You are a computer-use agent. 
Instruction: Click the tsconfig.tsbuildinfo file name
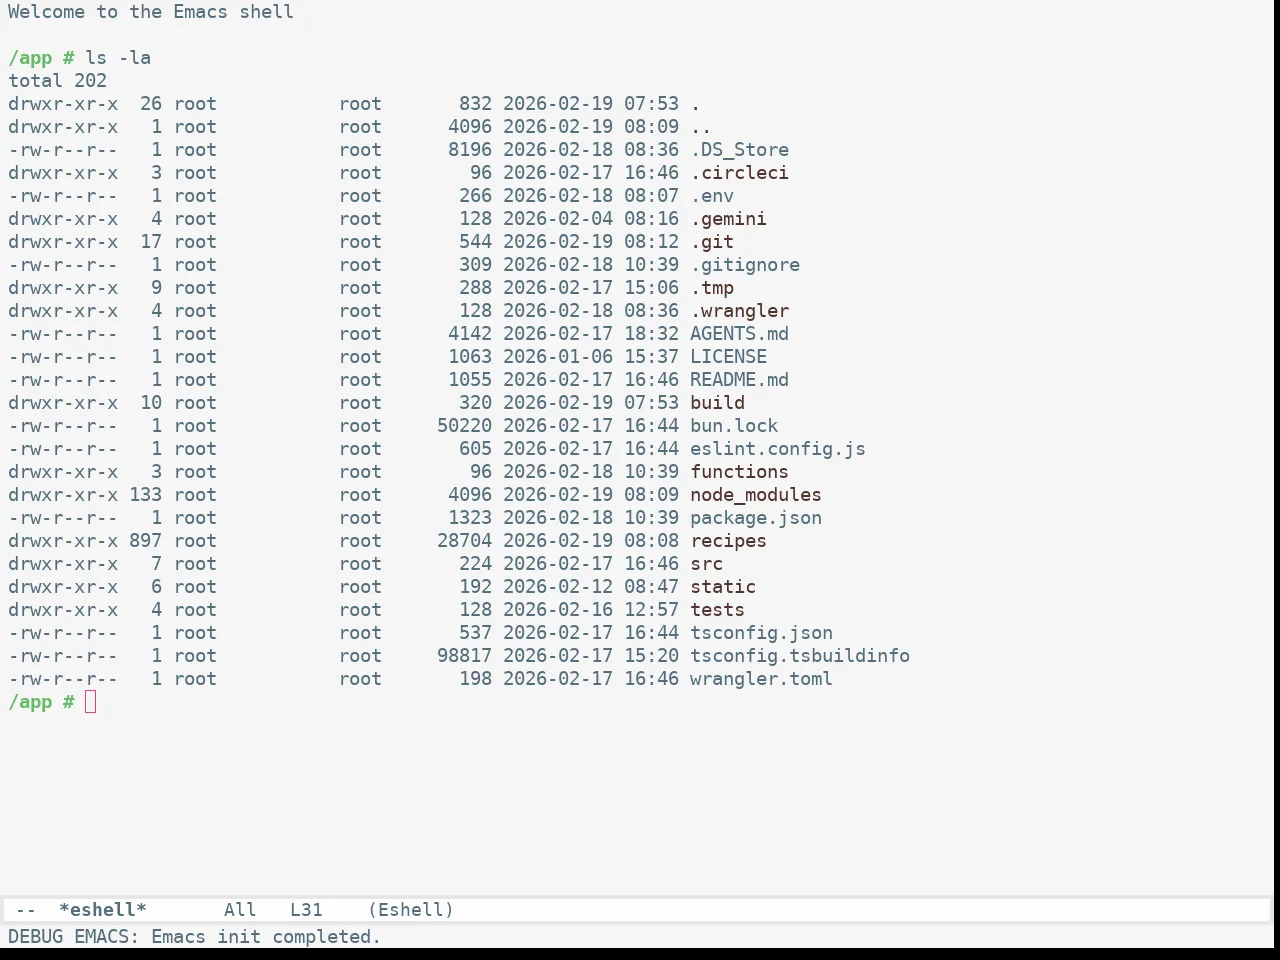pos(800,656)
